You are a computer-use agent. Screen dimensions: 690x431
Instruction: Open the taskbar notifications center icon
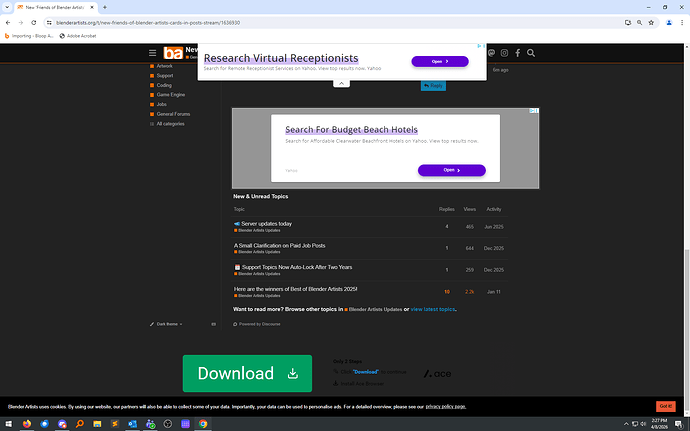coord(679,424)
